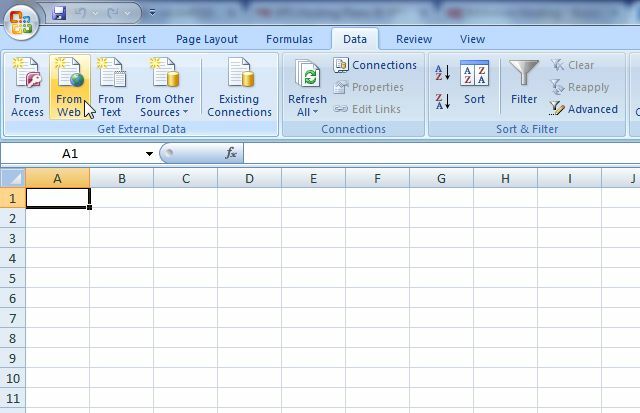640x413 pixels.
Task: Select row 1 header
Action: pyautogui.click(x=13, y=198)
